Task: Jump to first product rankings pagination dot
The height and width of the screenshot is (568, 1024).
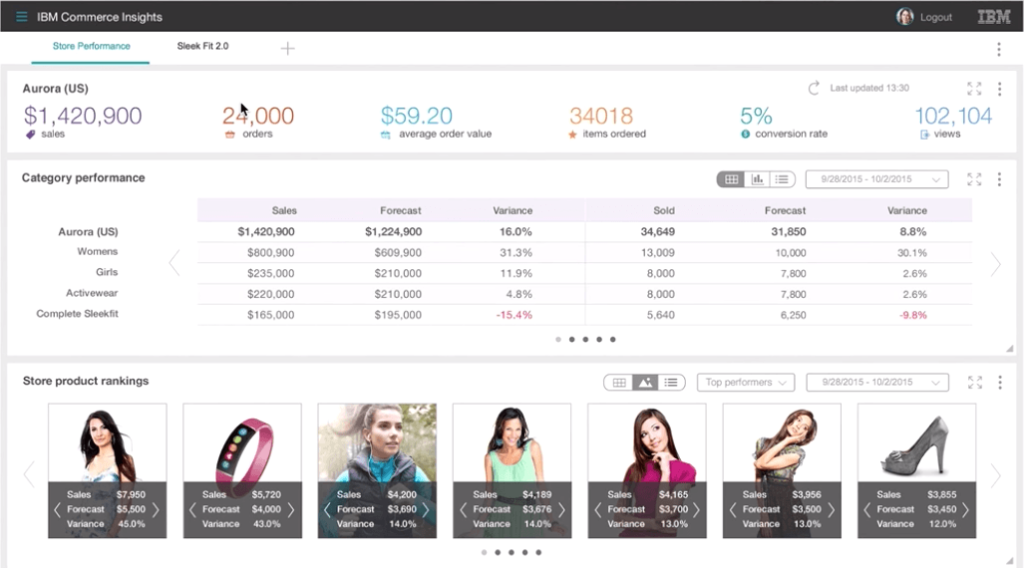Action: [484, 552]
